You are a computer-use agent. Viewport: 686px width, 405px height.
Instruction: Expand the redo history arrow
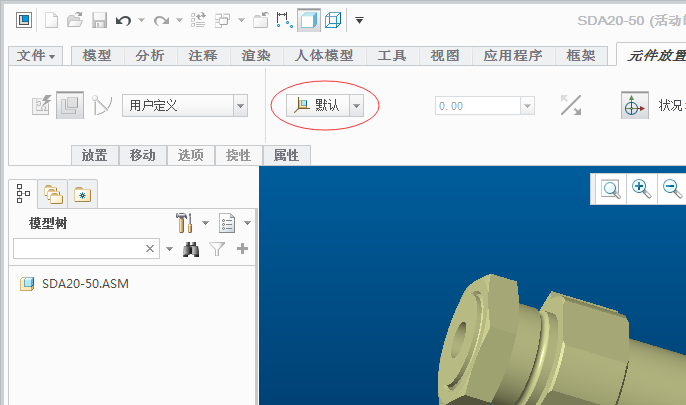pyautogui.click(x=179, y=20)
